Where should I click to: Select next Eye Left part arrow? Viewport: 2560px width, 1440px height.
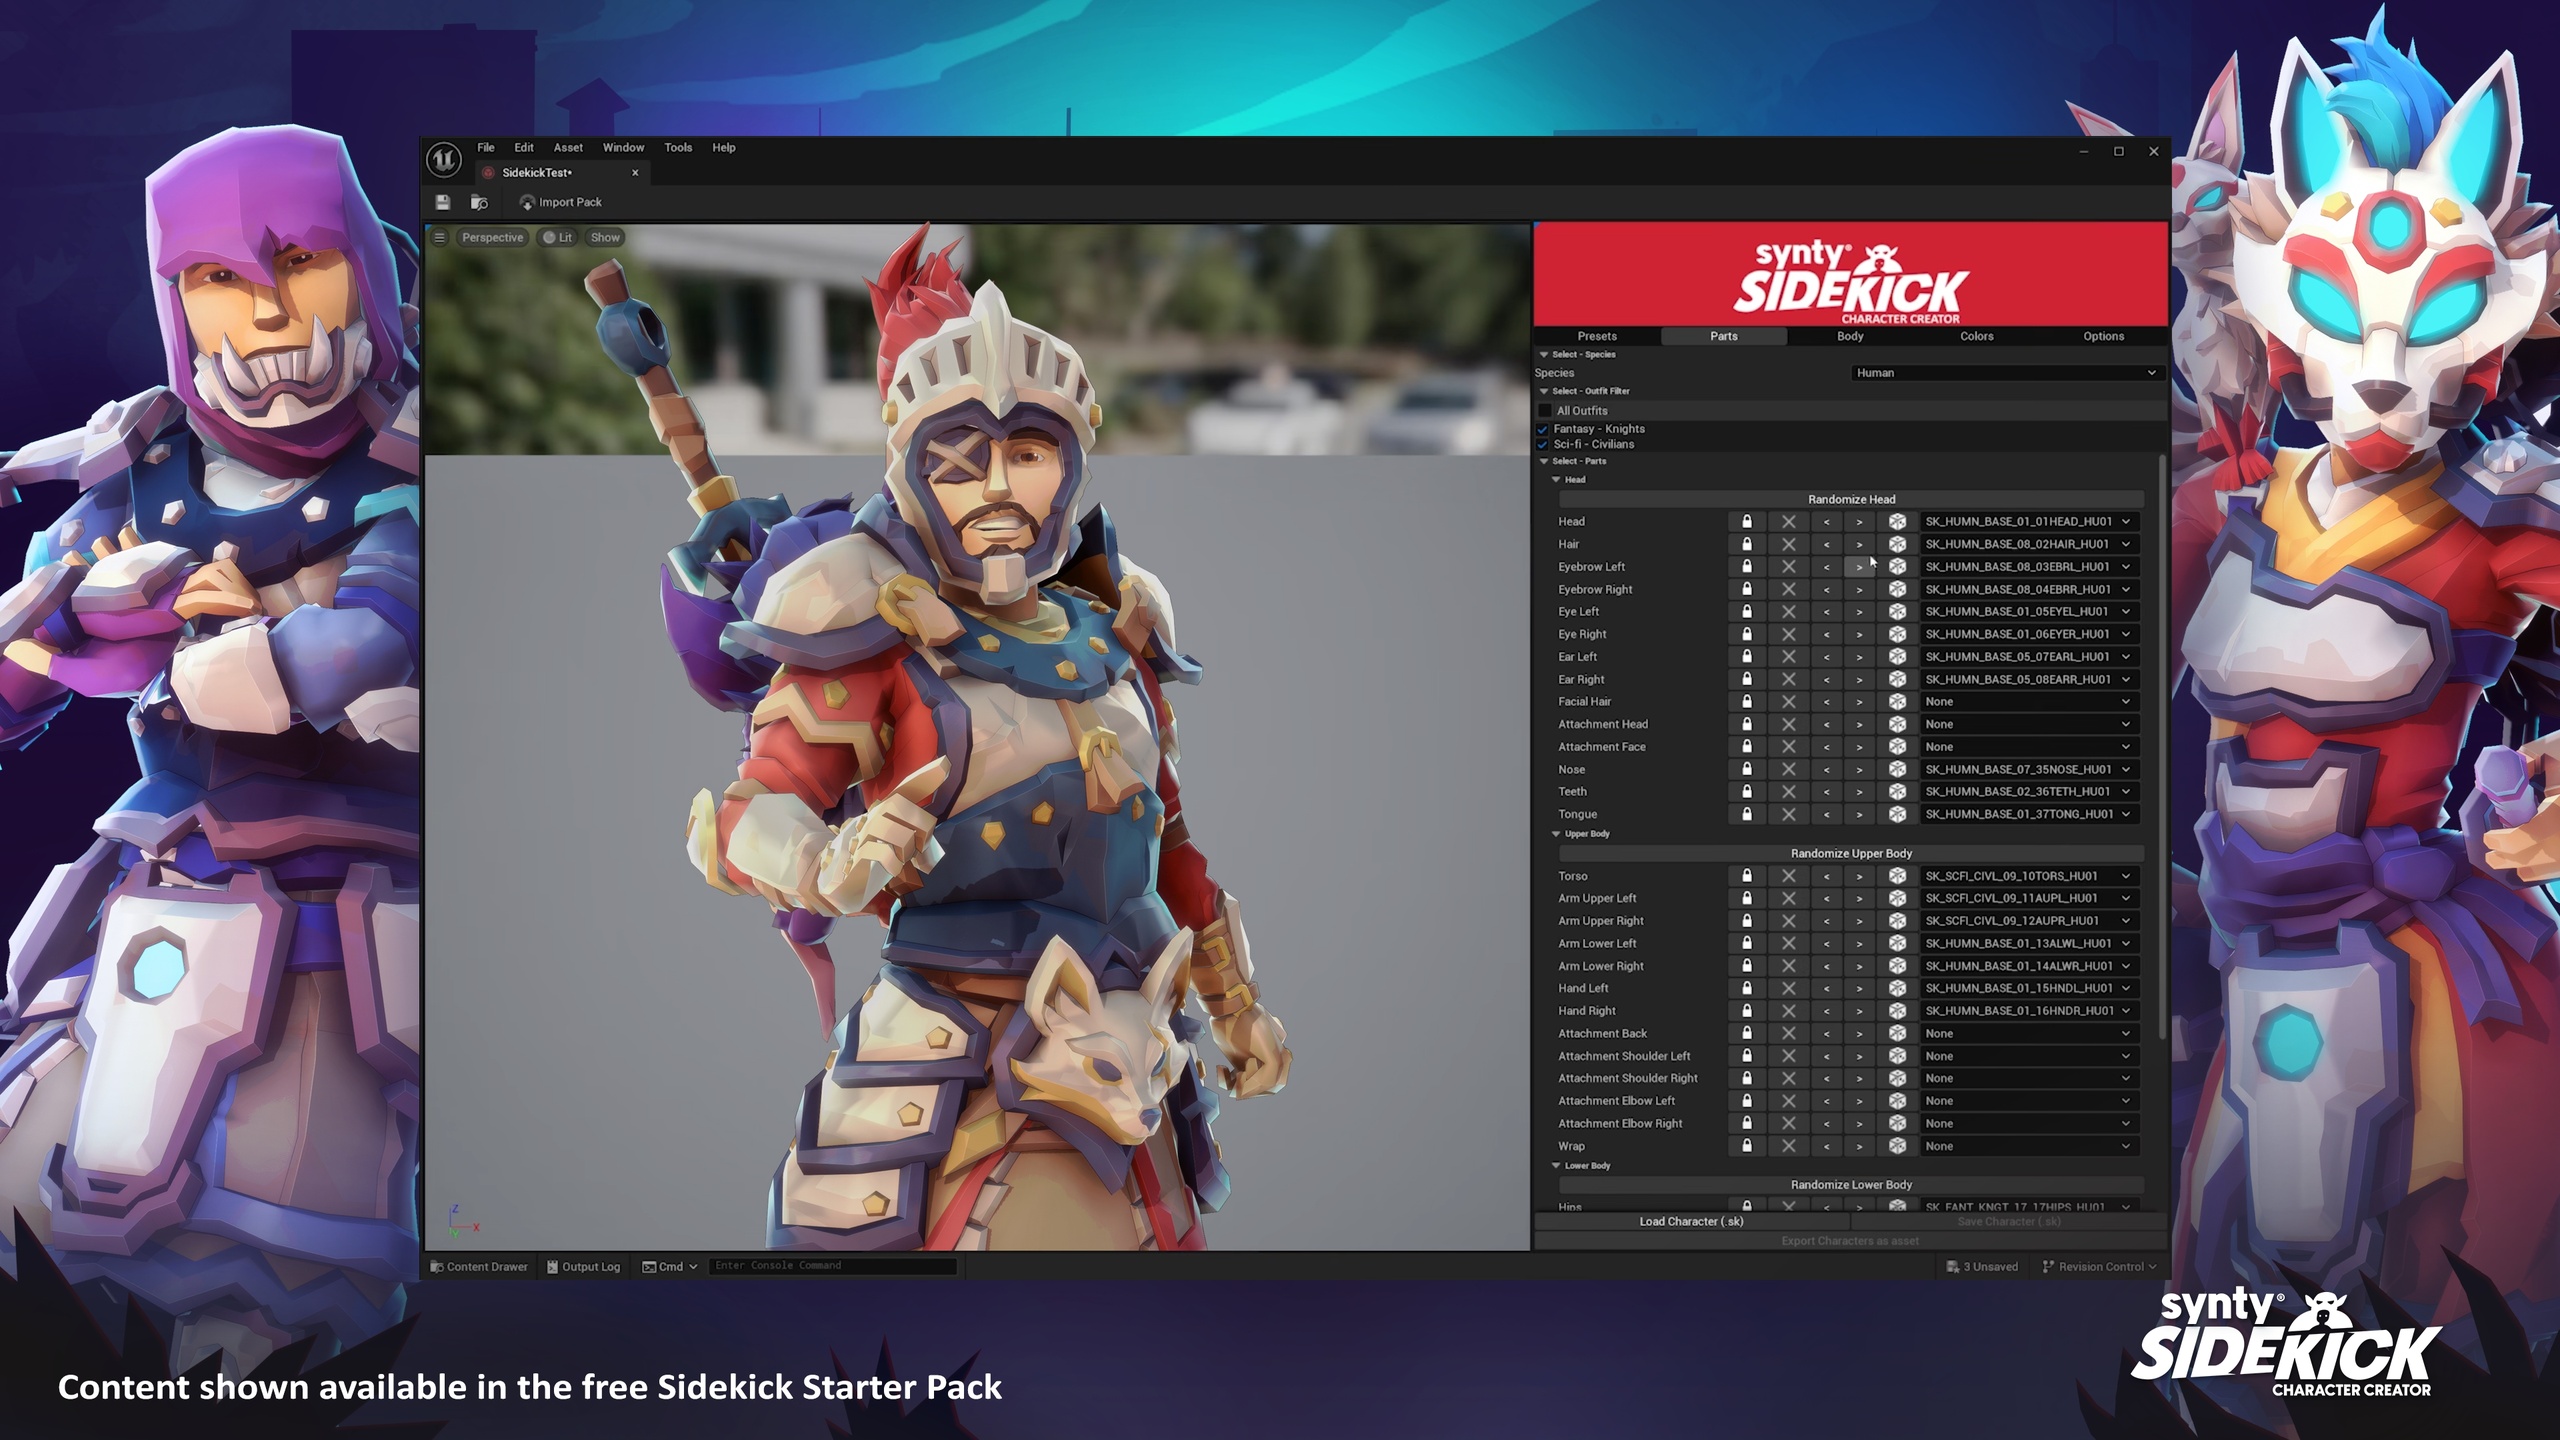(x=1859, y=612)
